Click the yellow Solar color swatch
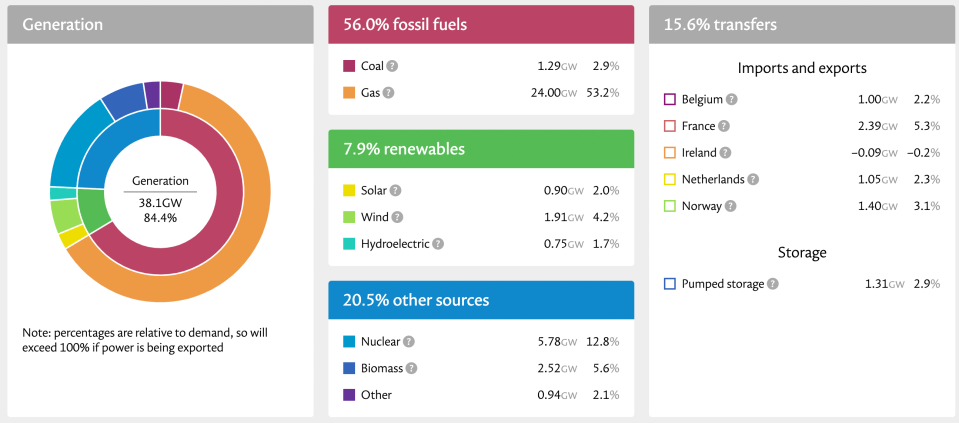This screenshot has width=959, height=423. [349, 190]
